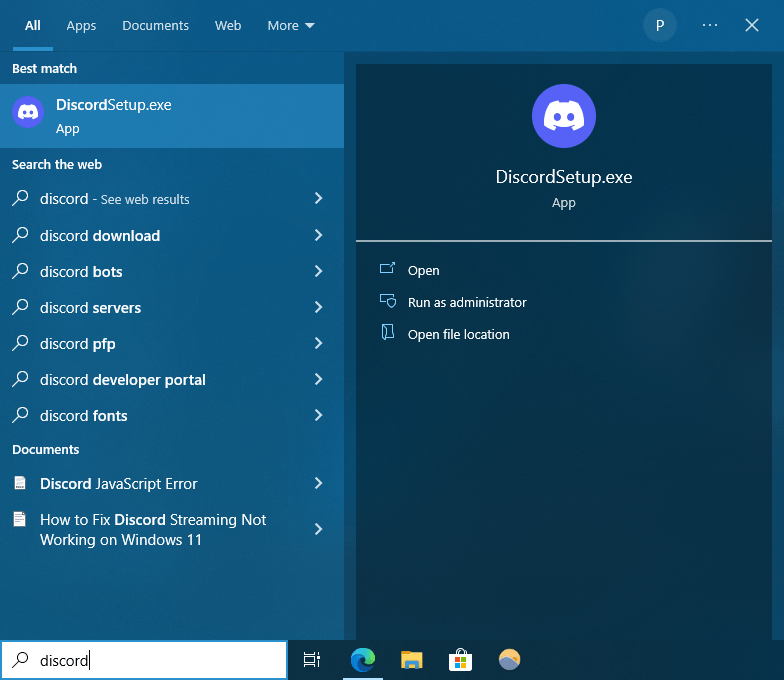The height and width of the screenshot is (680, 784).
Task: Switch to the Apps tab
Action: [81, 26]
